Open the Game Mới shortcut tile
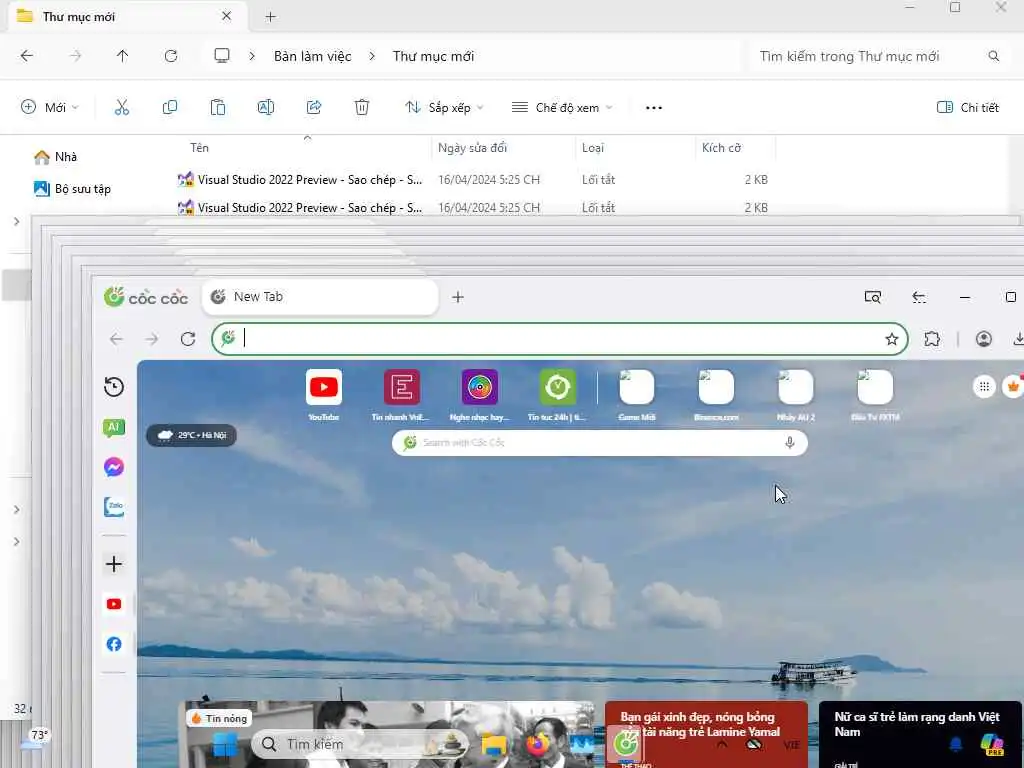The image size is (1024, 768). click(637, 394)
